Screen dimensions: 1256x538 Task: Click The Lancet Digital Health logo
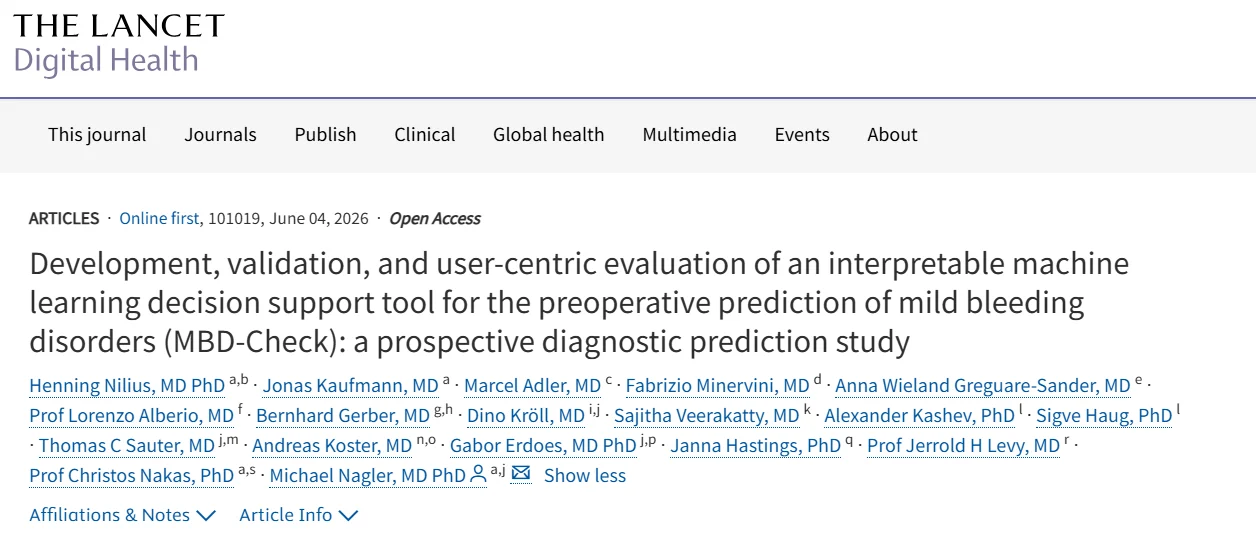click(119, 44)
